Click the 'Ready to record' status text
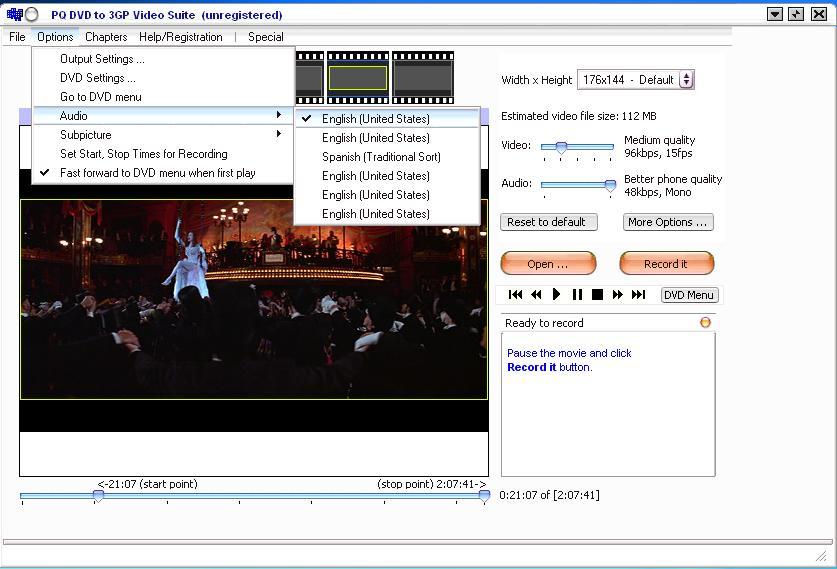 (x=544, y=323)
